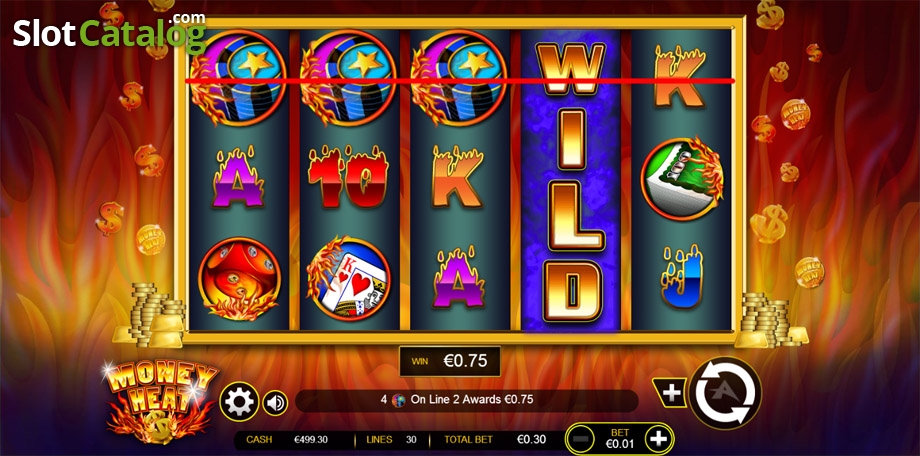Click the Money Heat game logo
The width and height of the screenshot is (920, 456).
tap(161, 402)
